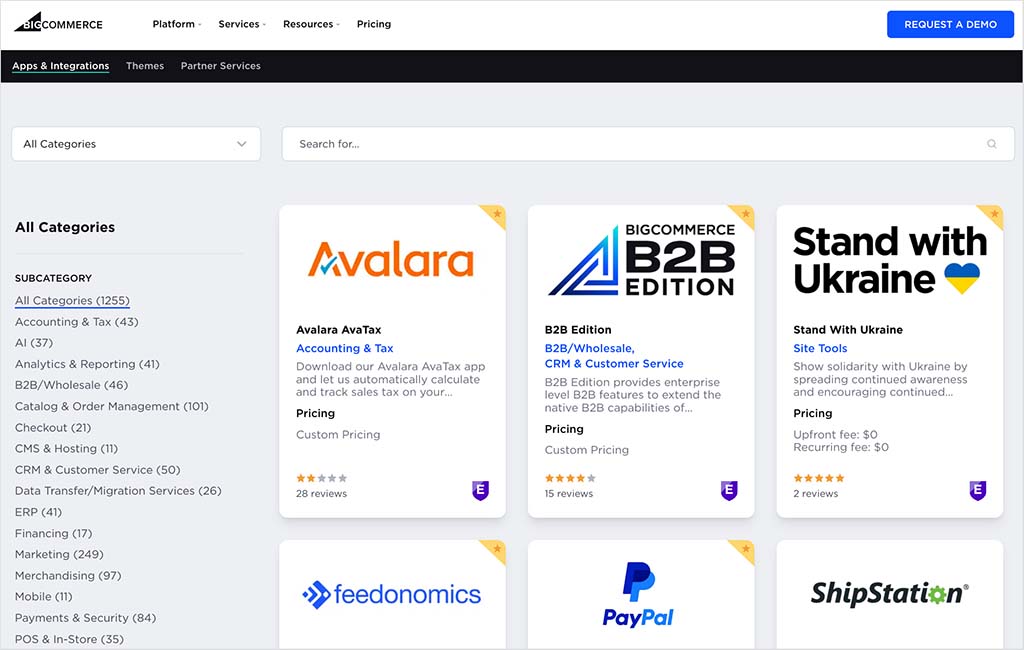The width and height of the screenshot is (1024, 650).
Task: Click the purple badge on Avalara card
Action: [x=480, y=490]
